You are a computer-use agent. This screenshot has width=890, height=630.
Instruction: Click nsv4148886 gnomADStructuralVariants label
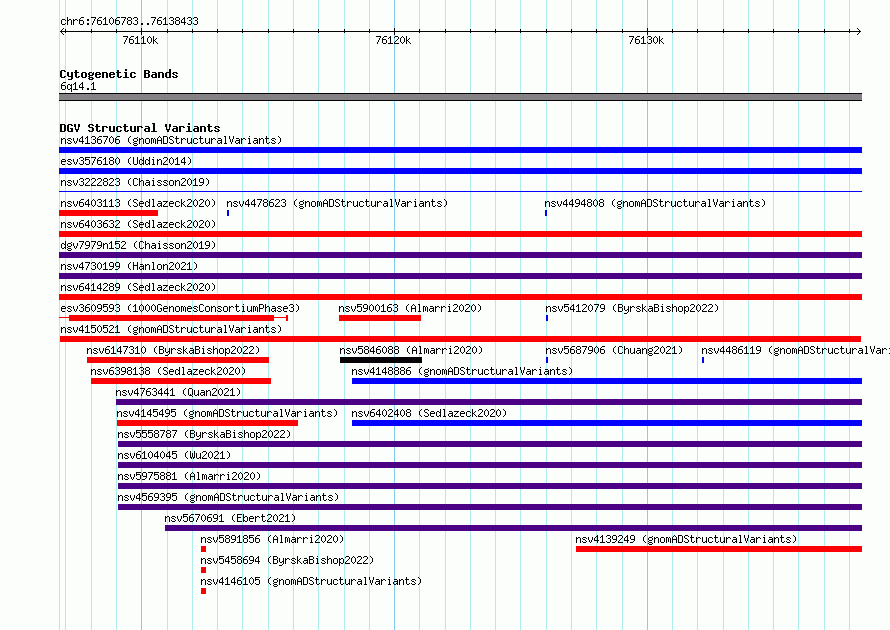pos(462,371)
